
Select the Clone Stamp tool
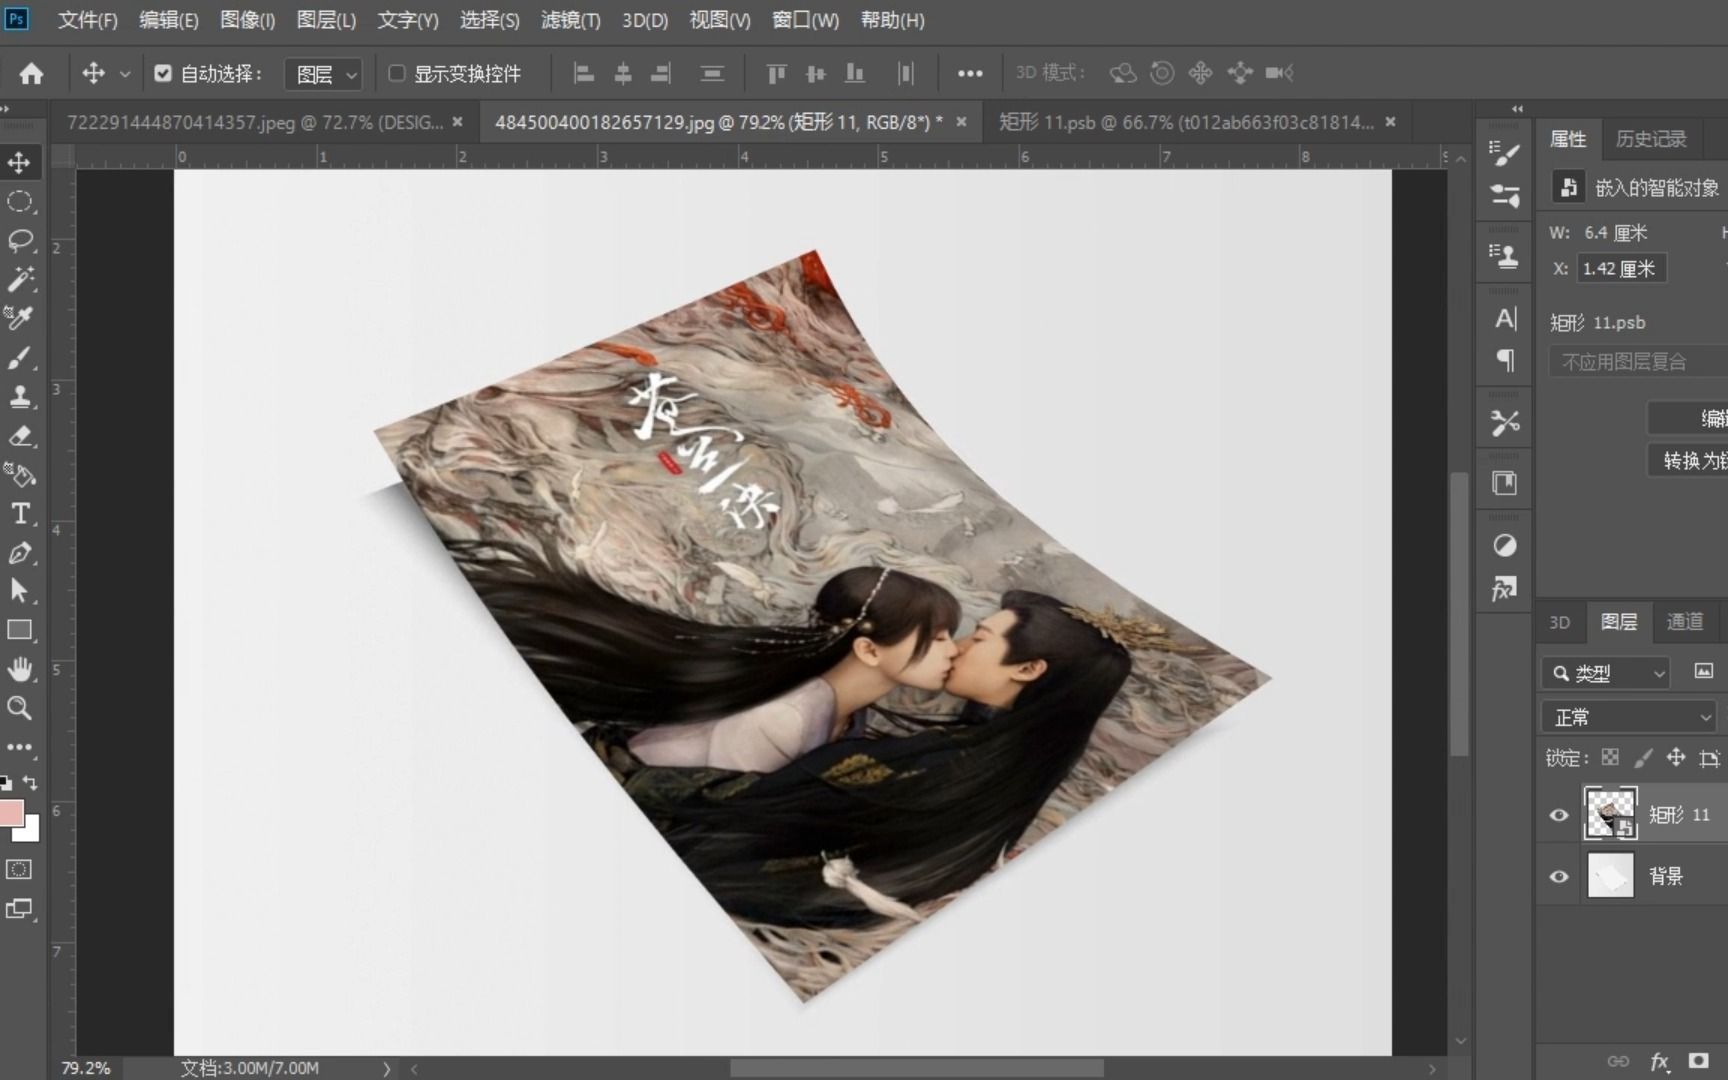click(x=19, y=397)
